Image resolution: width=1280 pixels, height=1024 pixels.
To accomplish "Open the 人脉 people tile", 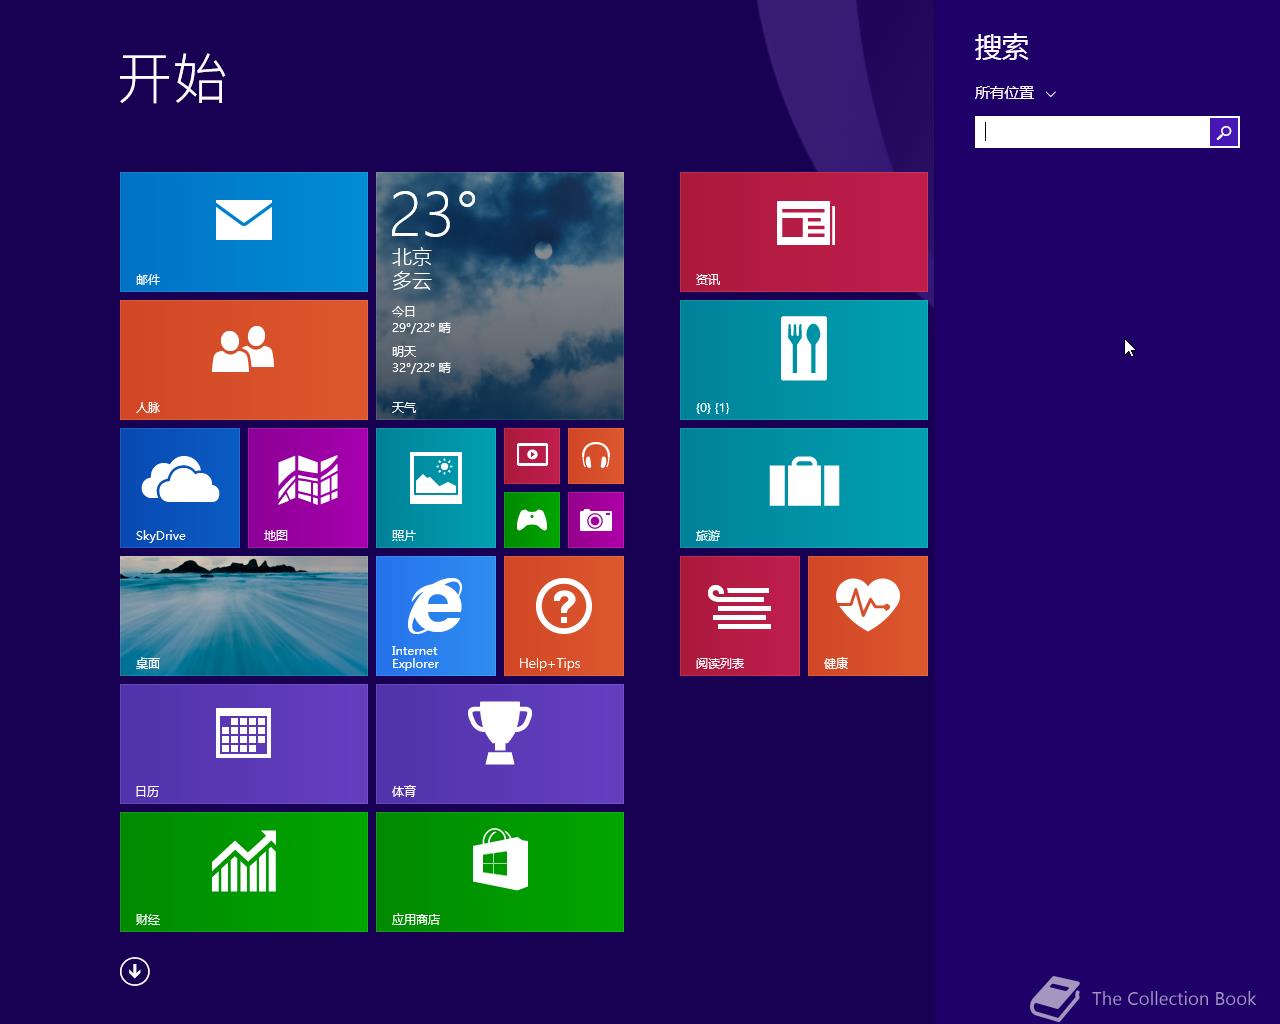I will [244, 360].
